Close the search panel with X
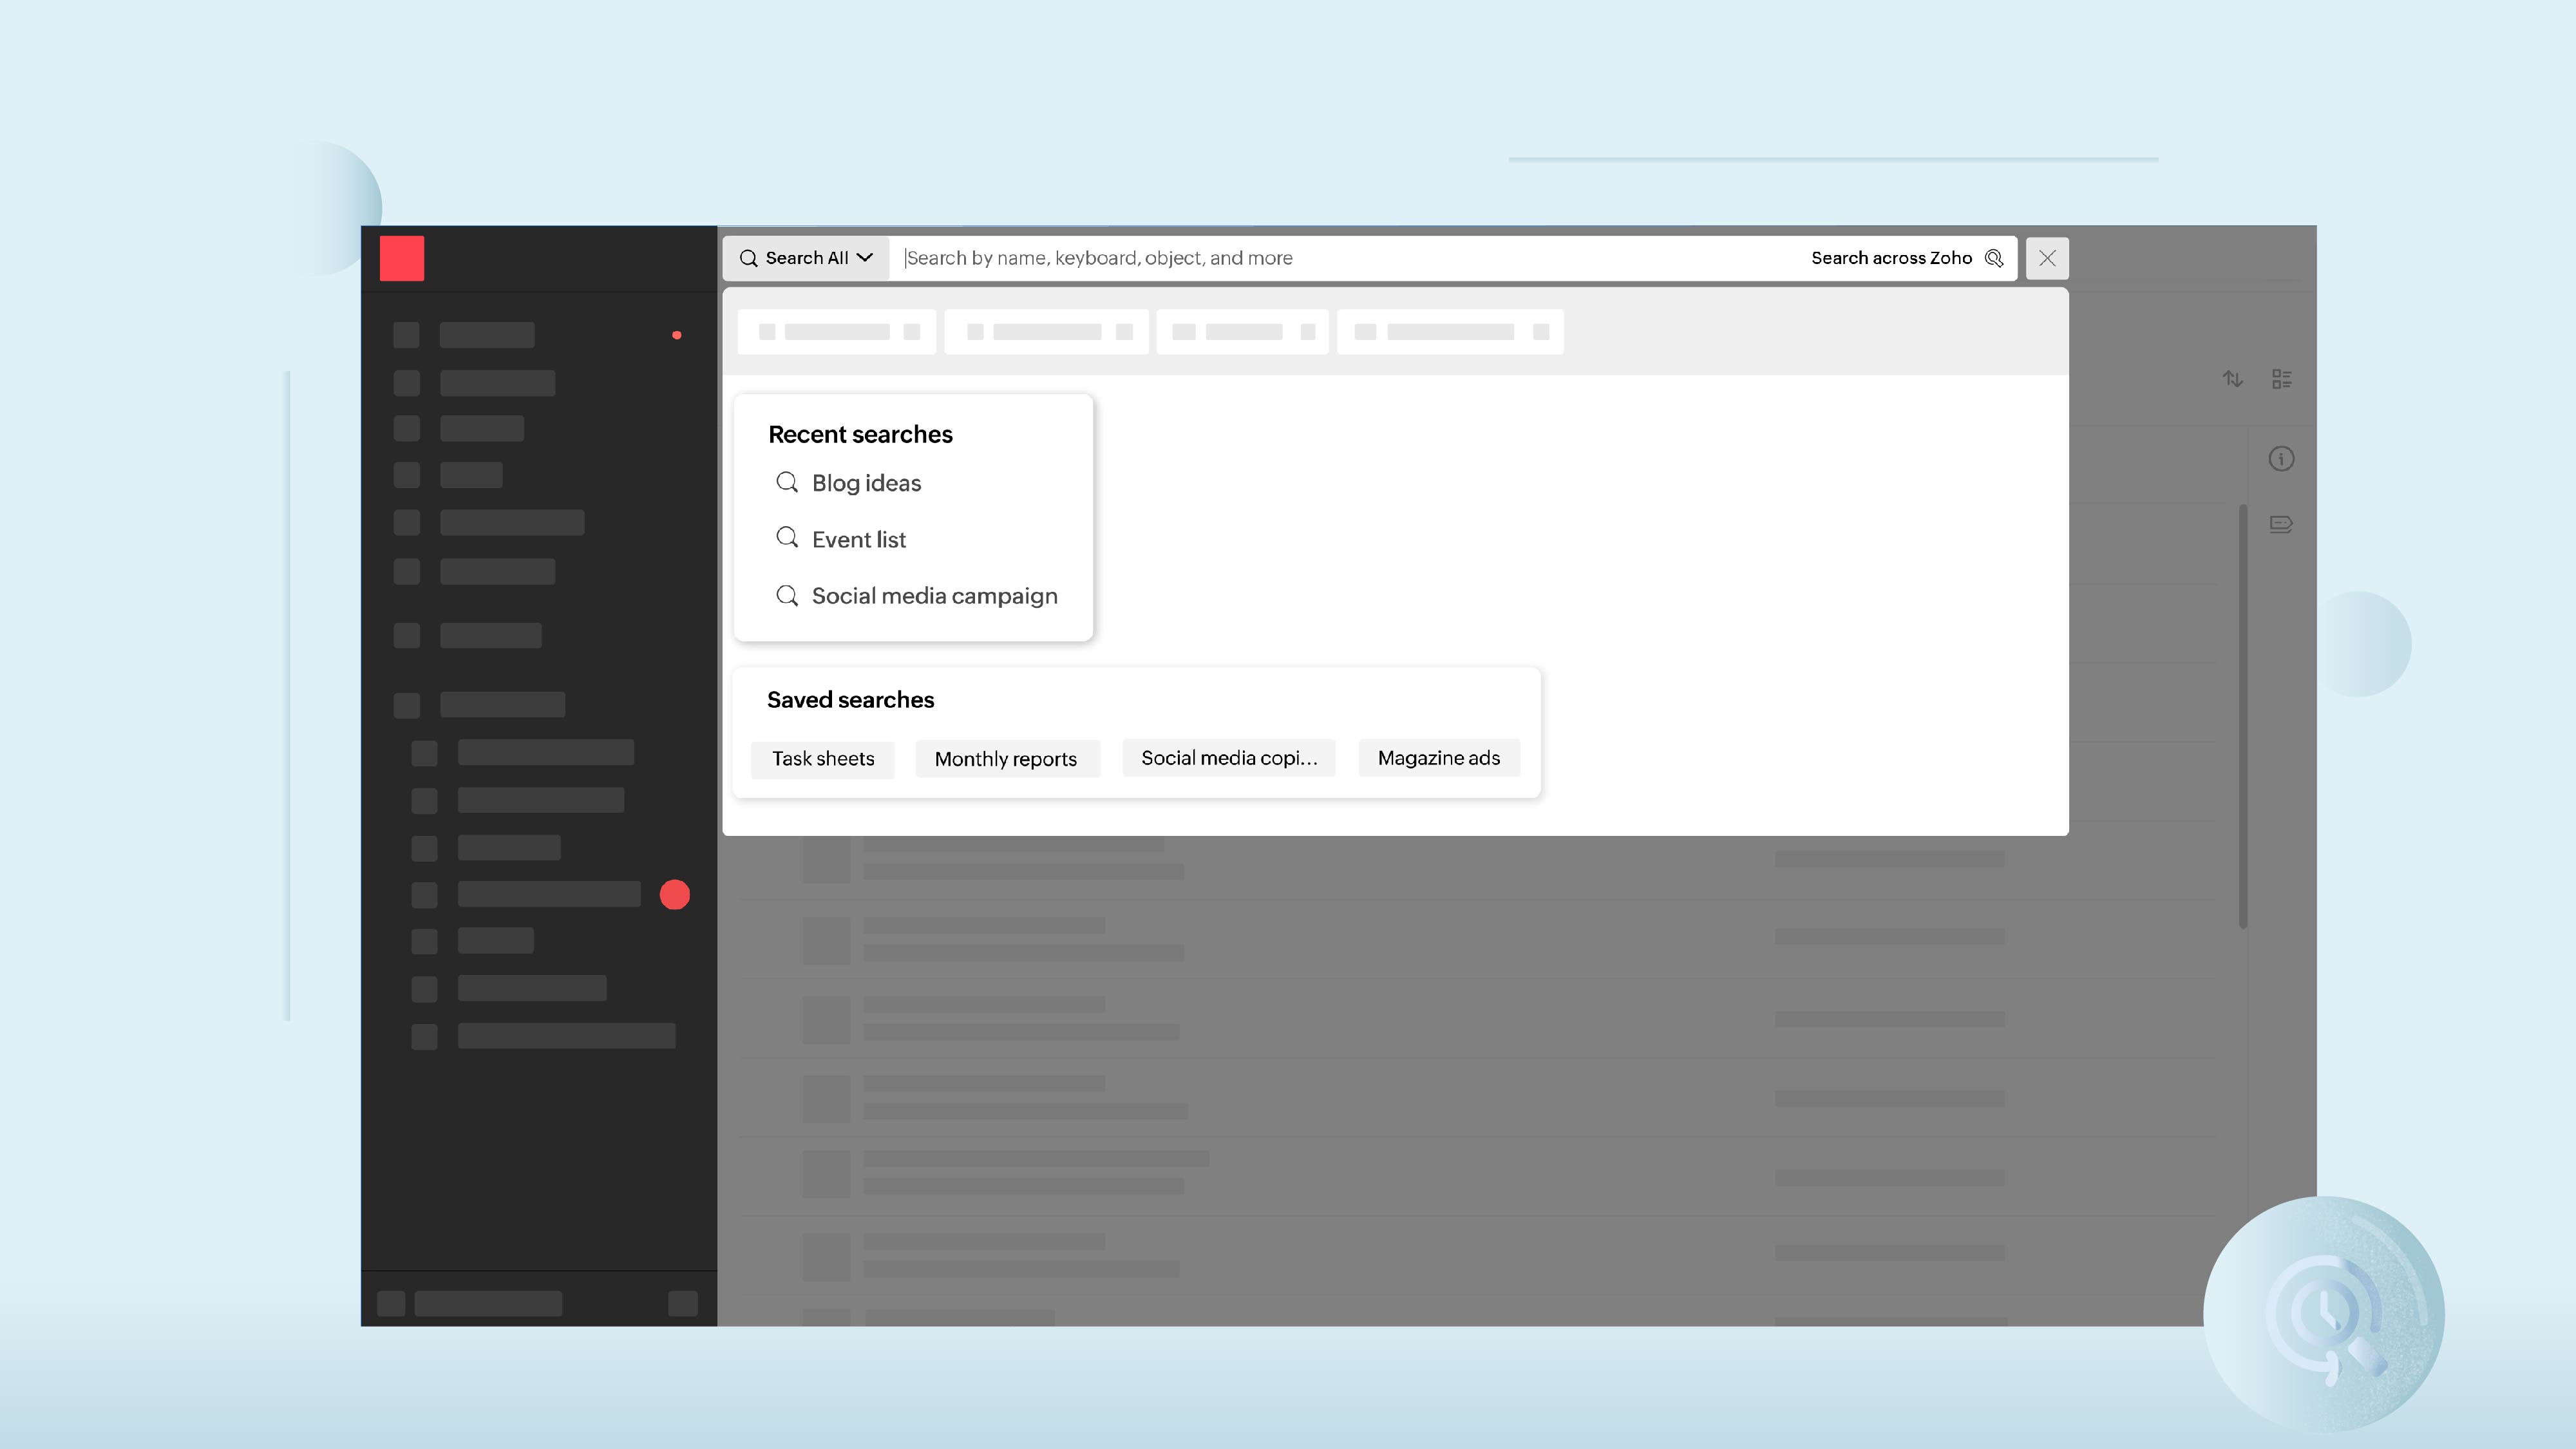 point(2047,258)
